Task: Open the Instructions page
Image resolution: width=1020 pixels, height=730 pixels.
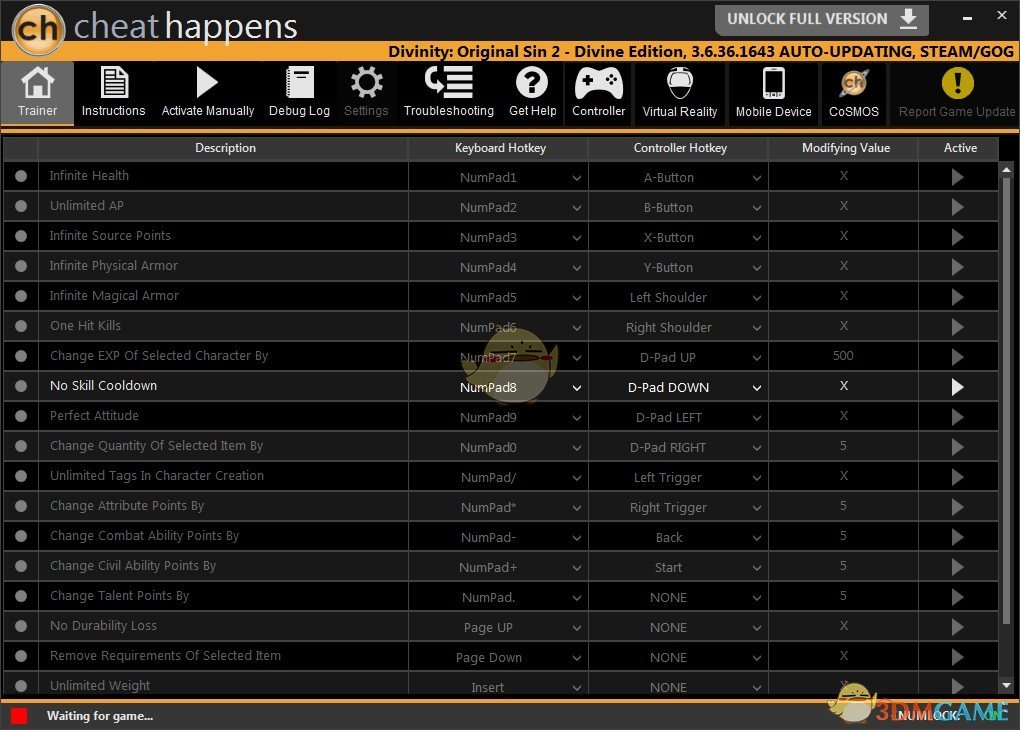Action: point(113,92)
